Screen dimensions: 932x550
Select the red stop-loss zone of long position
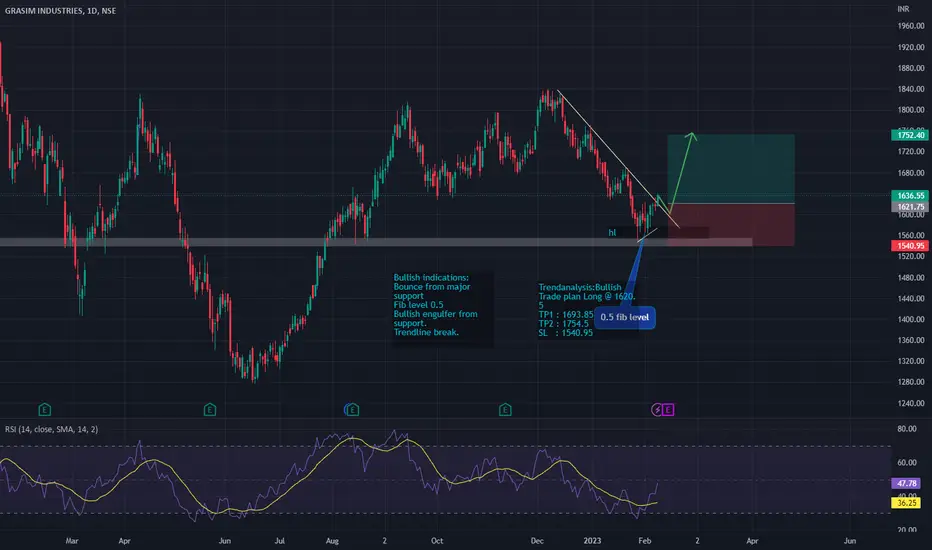tap(731, 225)
